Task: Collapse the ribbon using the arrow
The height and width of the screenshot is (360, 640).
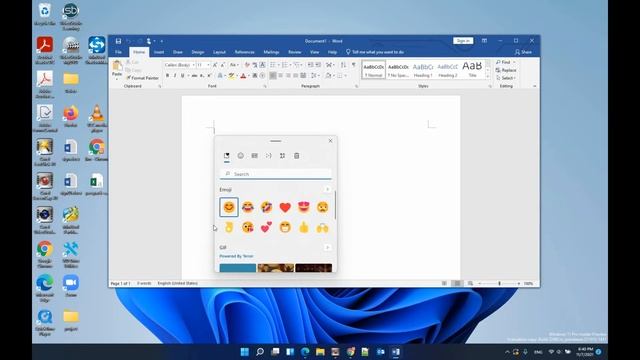Action: point(534,87)
